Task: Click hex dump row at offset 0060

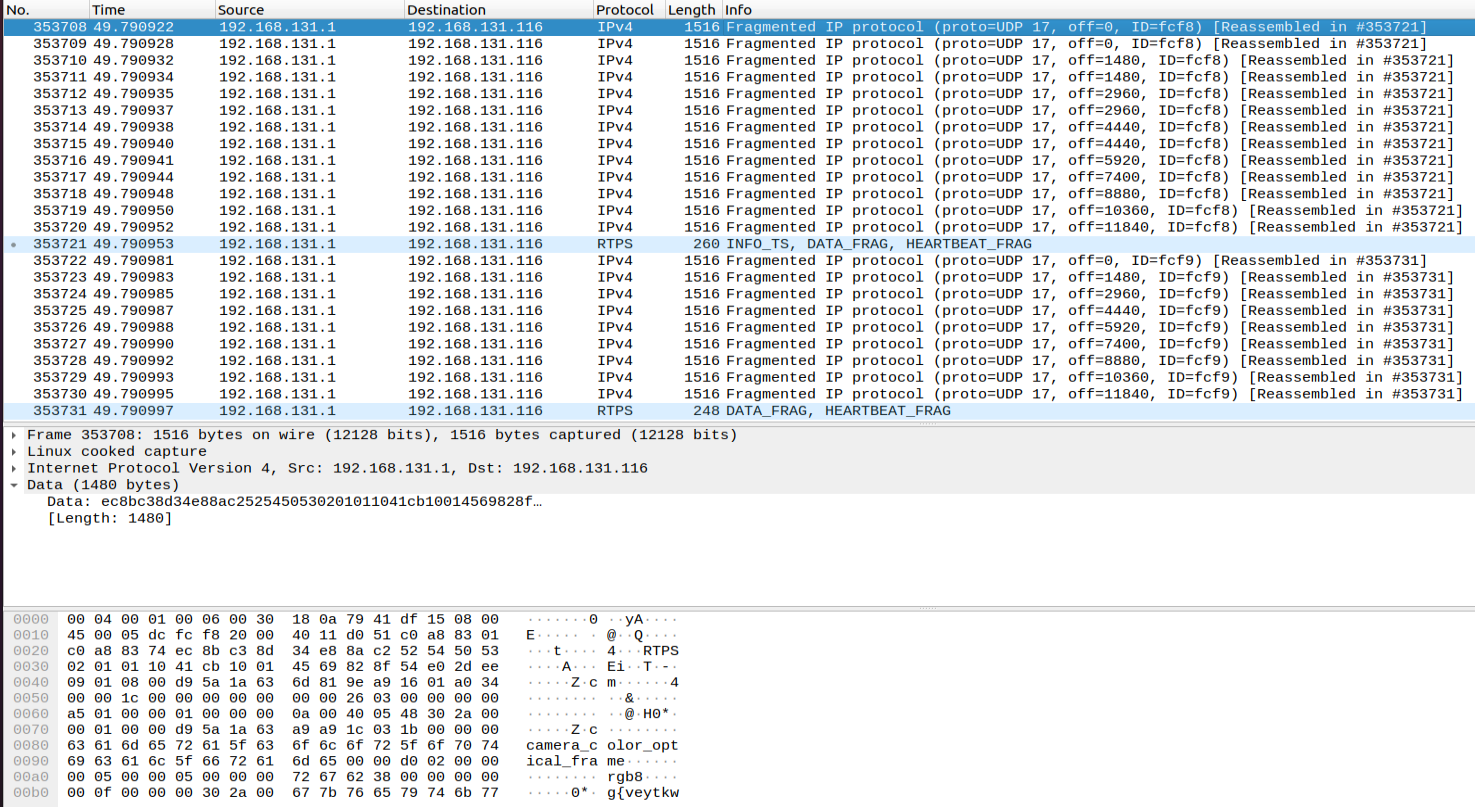Action: [x=346, y=714]
